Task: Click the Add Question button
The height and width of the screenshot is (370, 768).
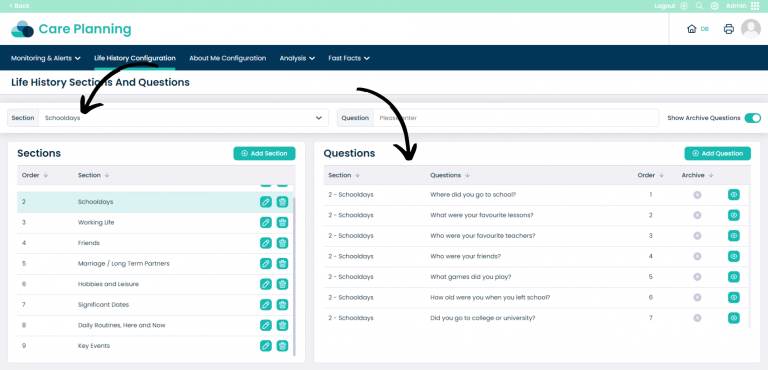Action: [x=718, y=153]
